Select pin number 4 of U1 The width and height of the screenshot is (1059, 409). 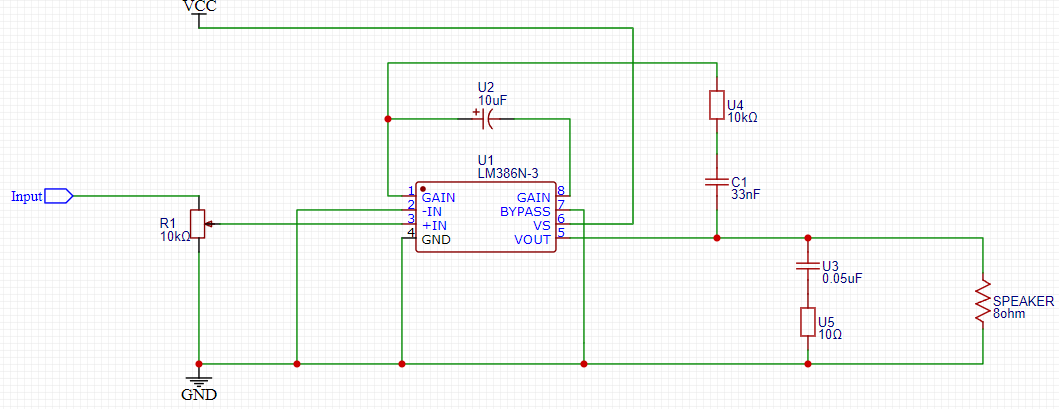click(x=411, y=233)
